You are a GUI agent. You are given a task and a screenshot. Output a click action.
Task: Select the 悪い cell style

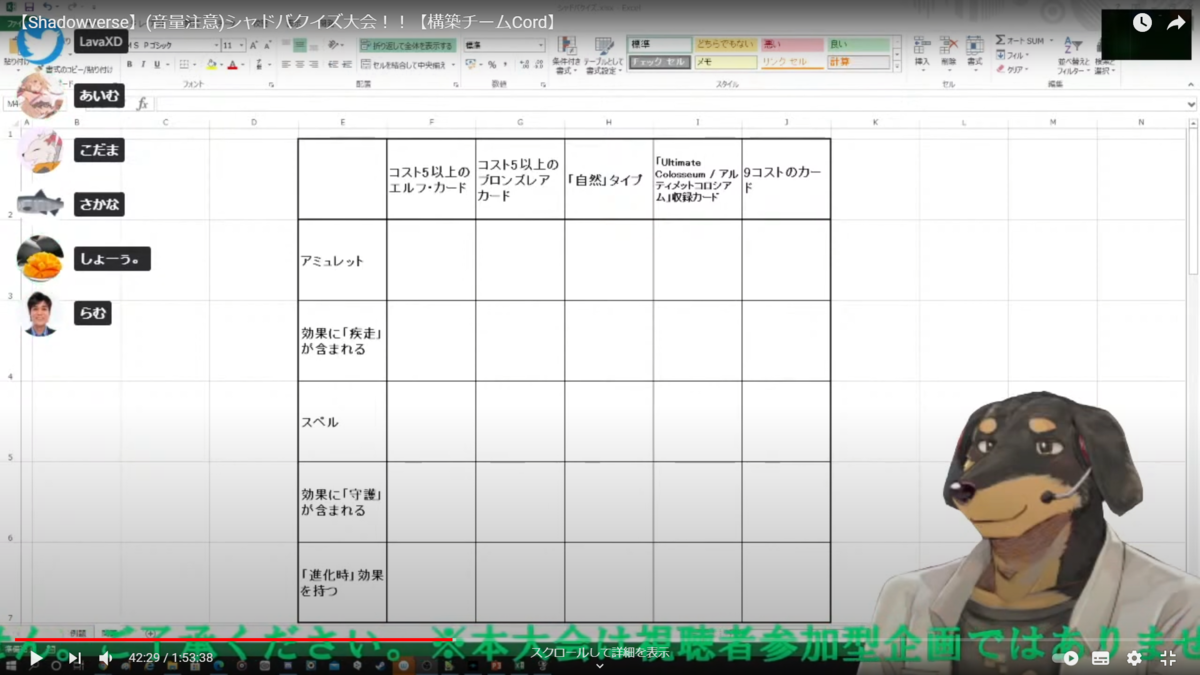click(x=792, y=45)
